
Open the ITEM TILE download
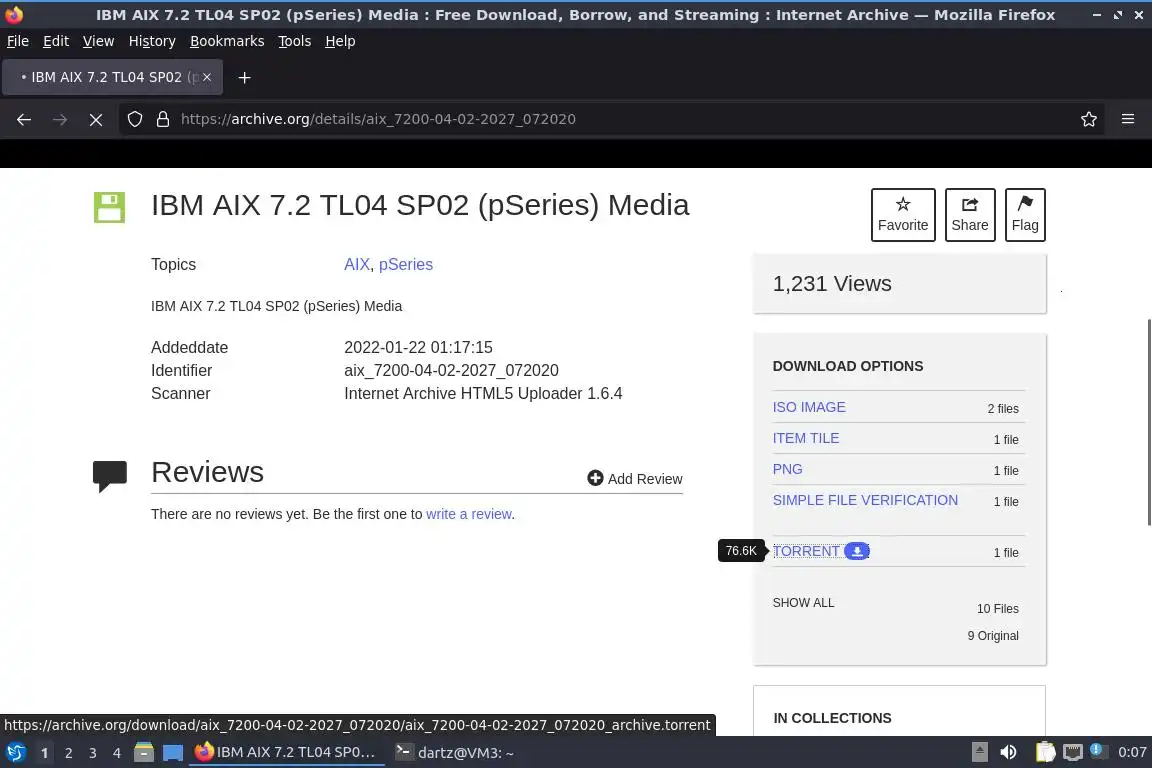point(806,438)
